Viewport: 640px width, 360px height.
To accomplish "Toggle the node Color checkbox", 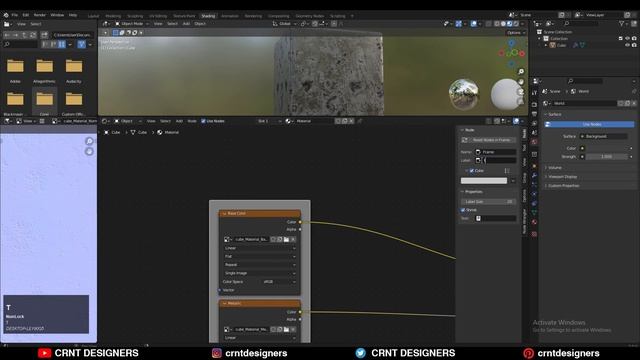I will (472, 171).
